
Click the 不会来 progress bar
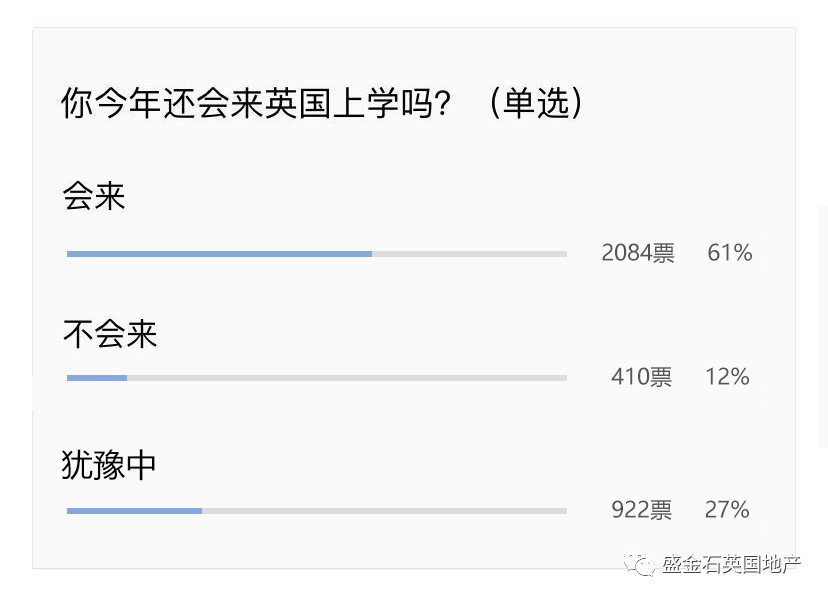click(97, 378)
